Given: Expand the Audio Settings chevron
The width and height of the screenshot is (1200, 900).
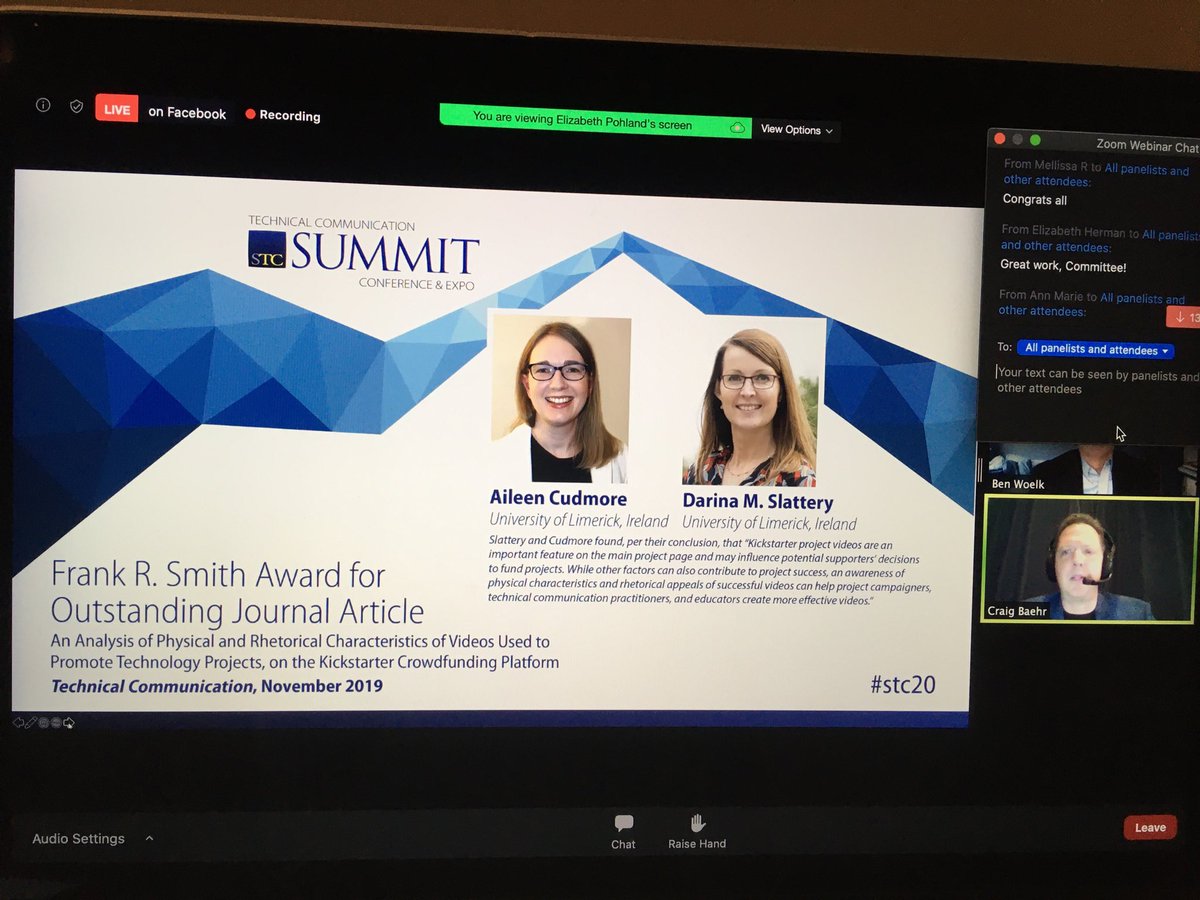Looking at the screenshot, I should click(x=148, y=840).
